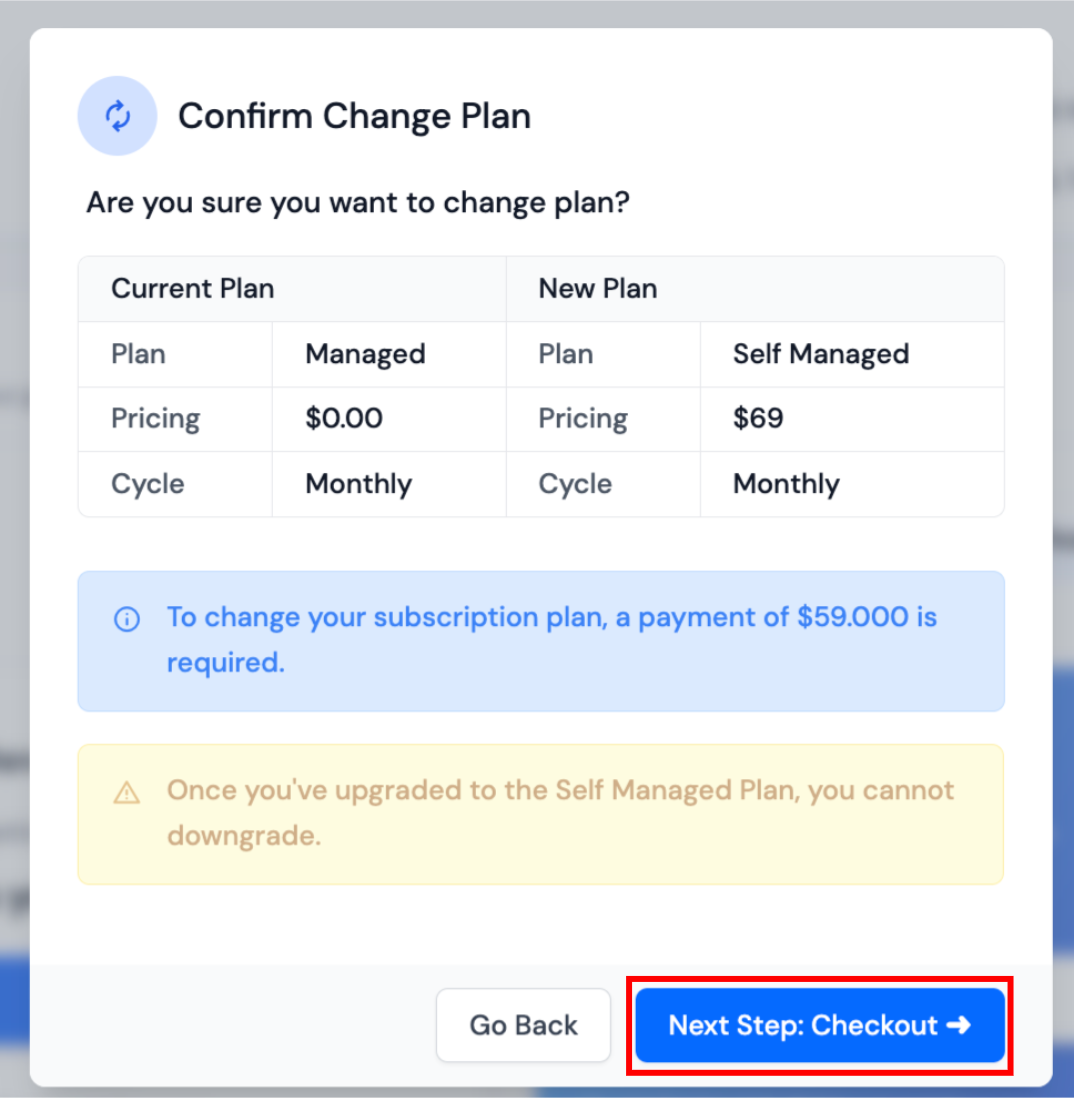Click the arrow icon inside the Checkout button
This screenshot has height=1098, width=1074.
[959, 1025]
